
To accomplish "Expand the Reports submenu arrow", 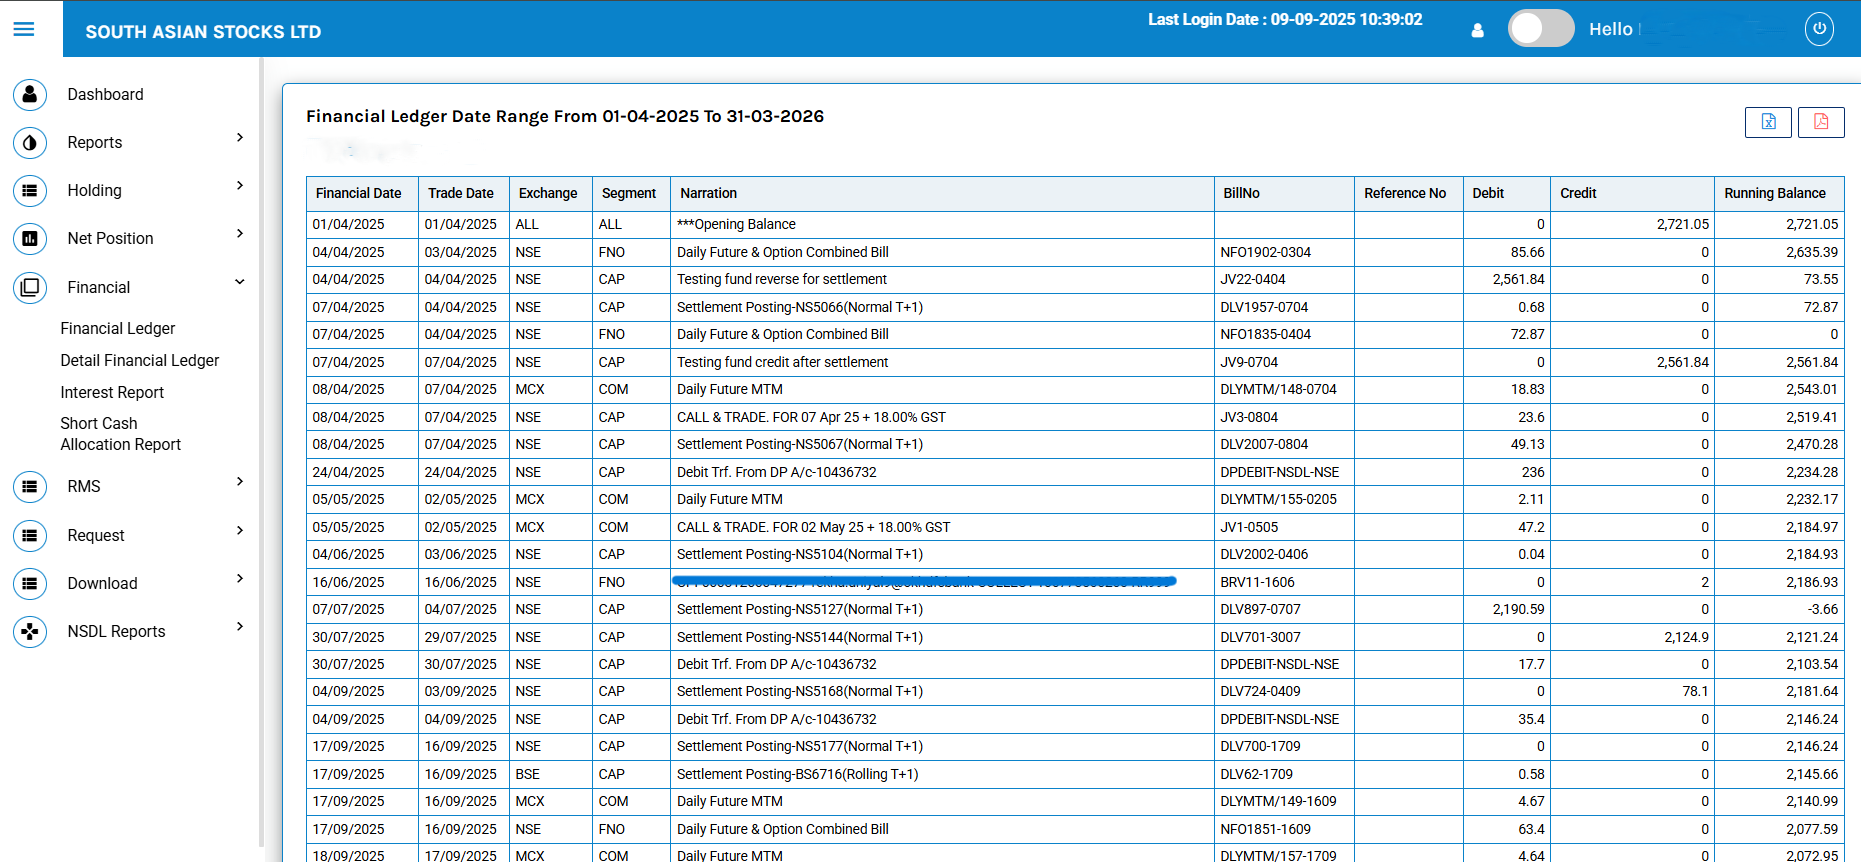I will [240, 138].
